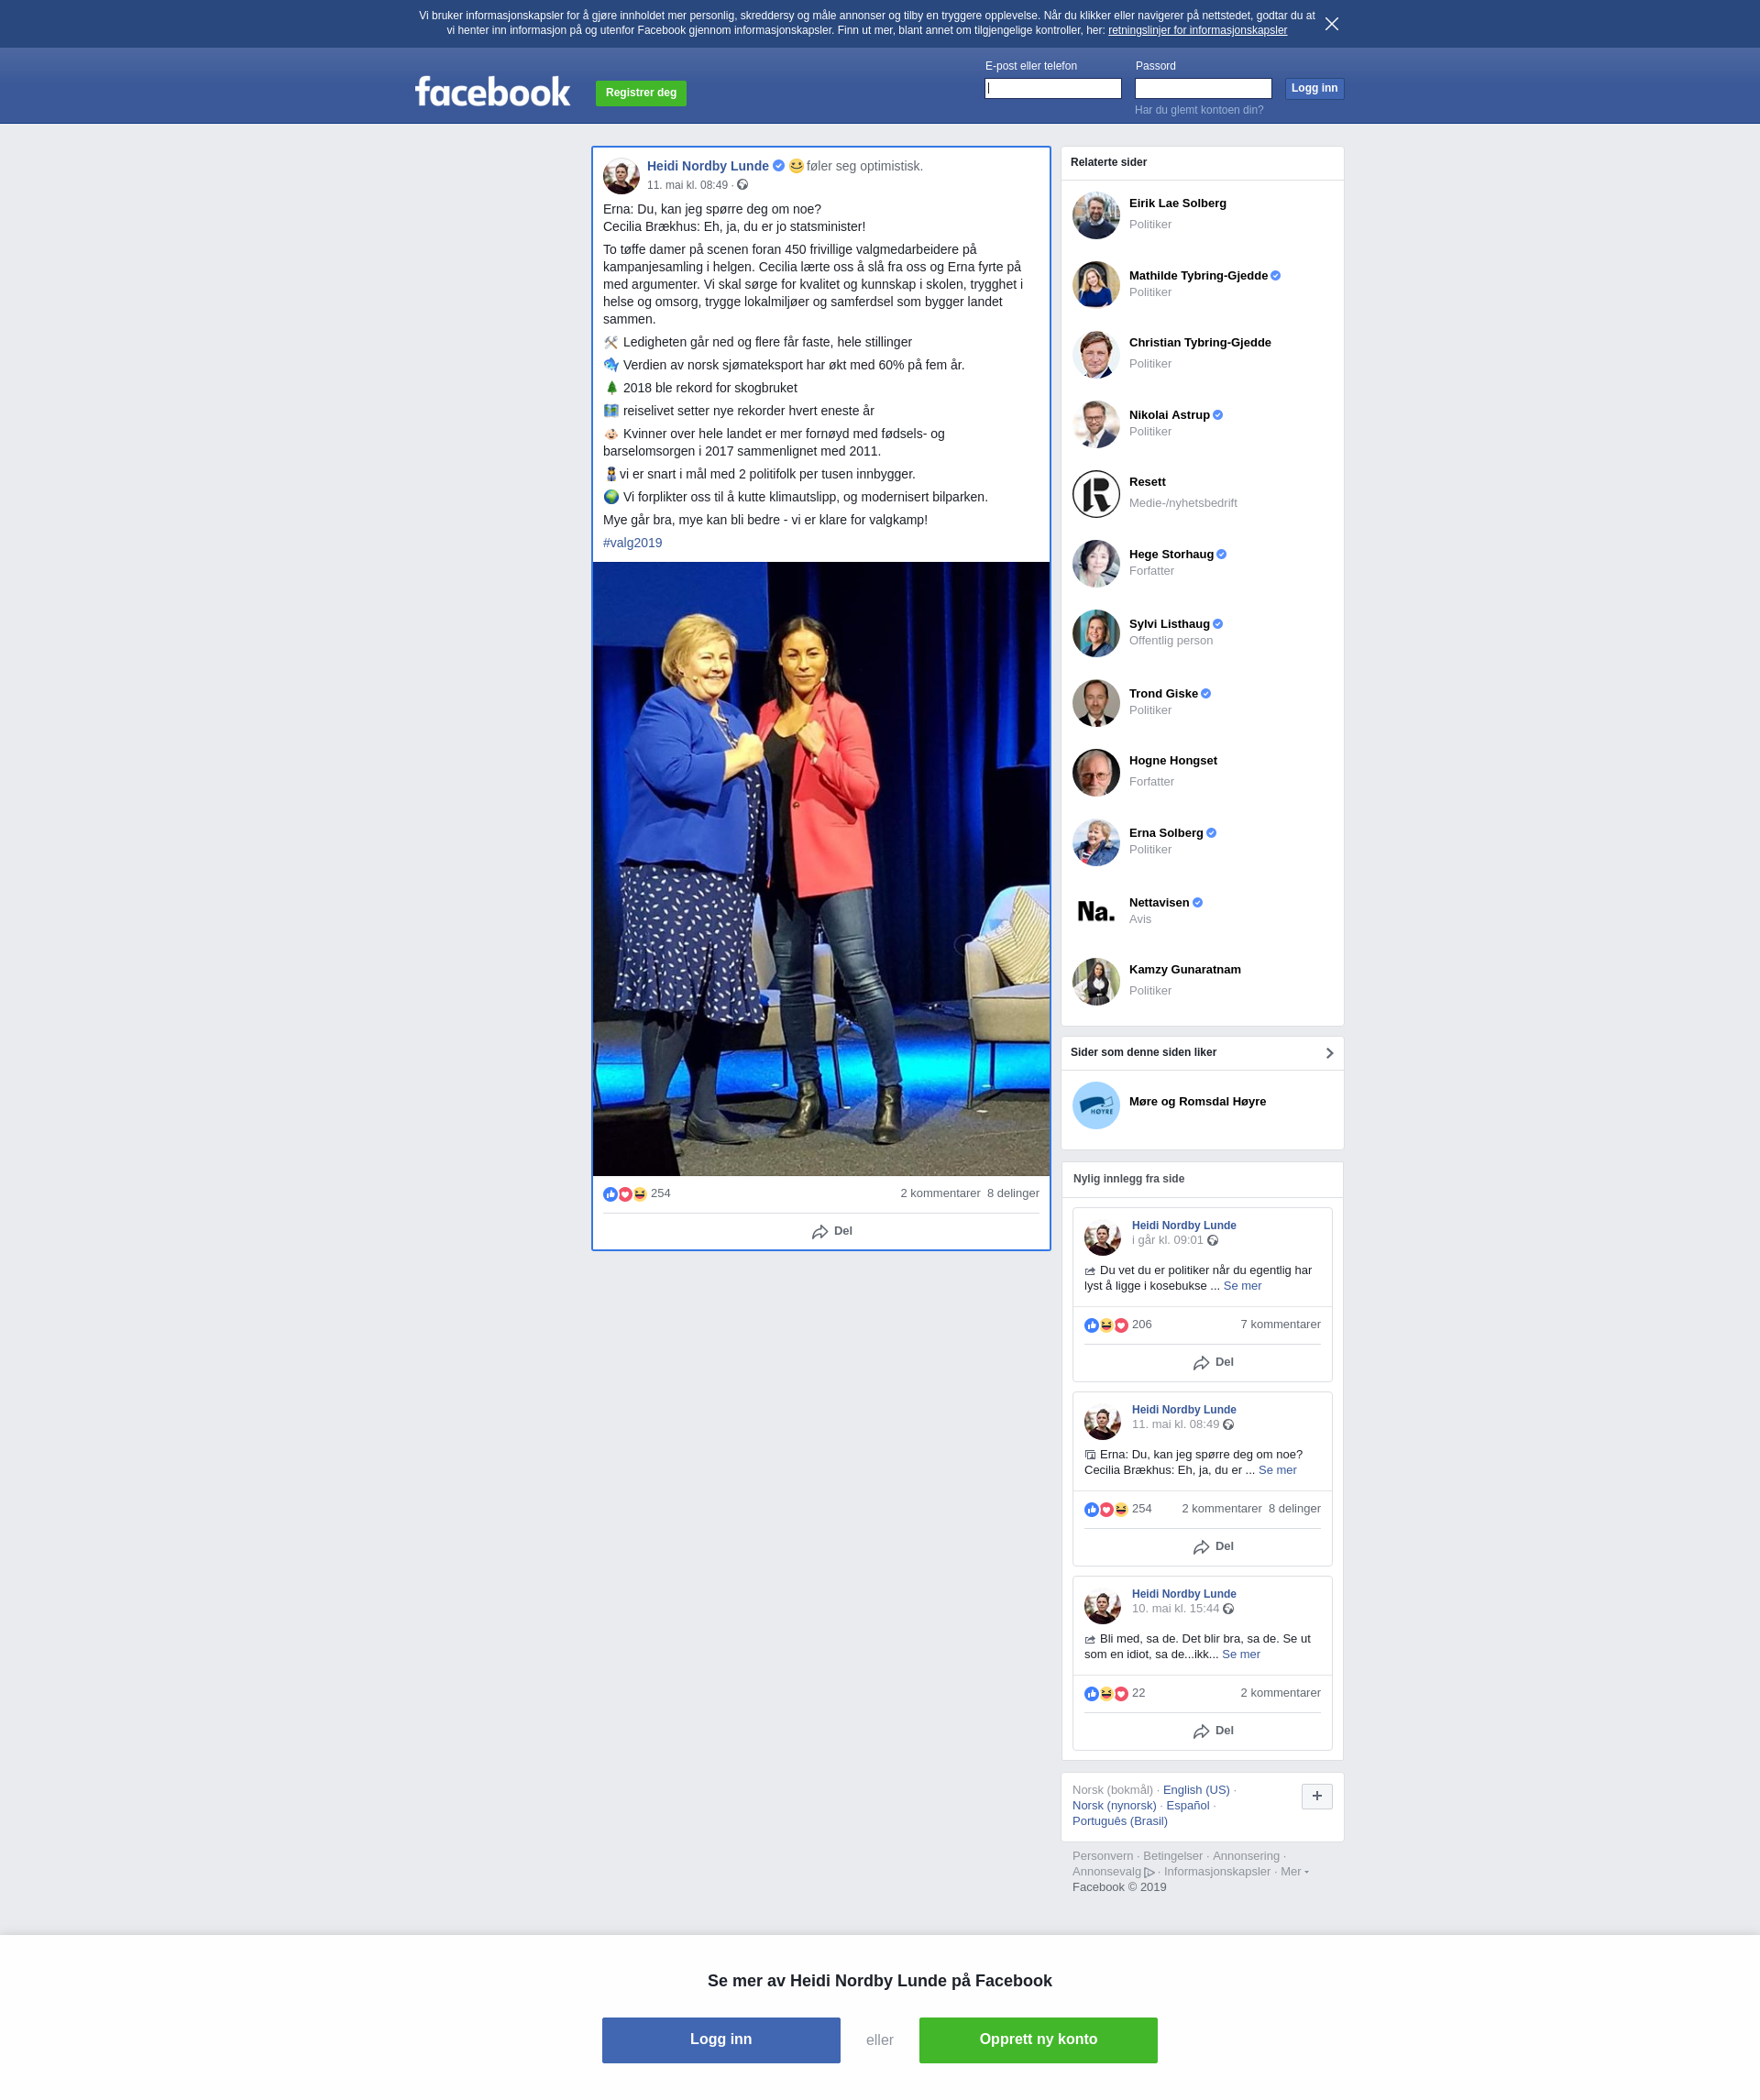Screen dimensions: 1760x2100
Task: Open Christian Tybring-Gjedde page link
Action: [1200, 343]
